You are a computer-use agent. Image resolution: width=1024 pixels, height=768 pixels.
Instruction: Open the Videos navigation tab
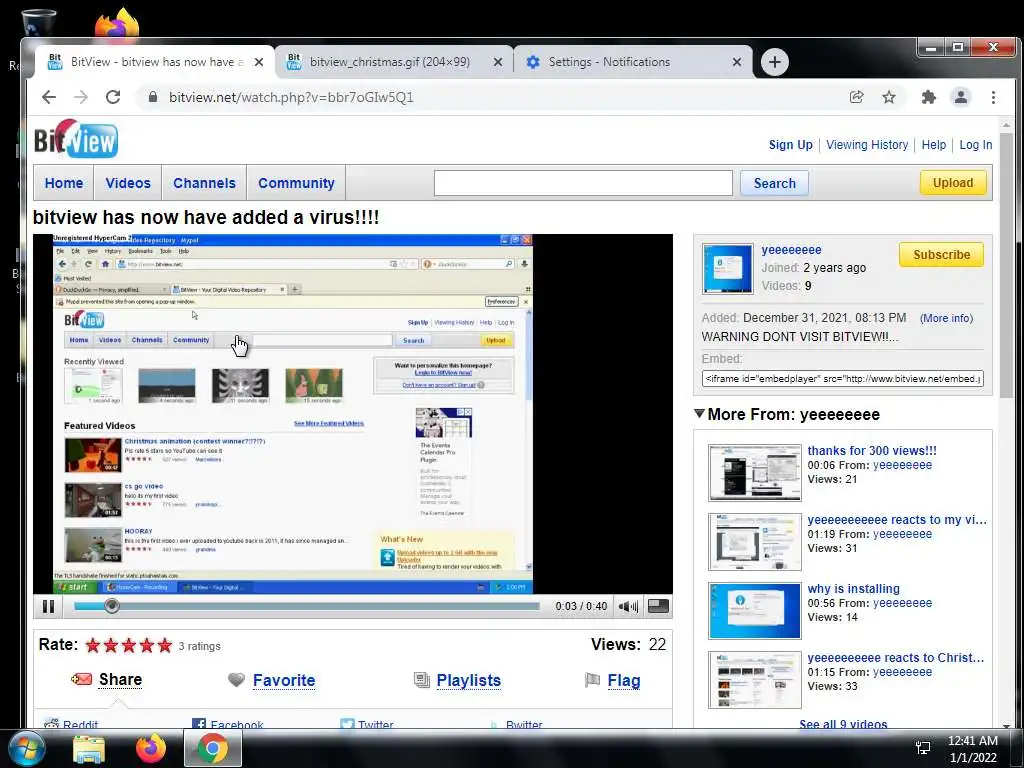(x=128, y=183)
